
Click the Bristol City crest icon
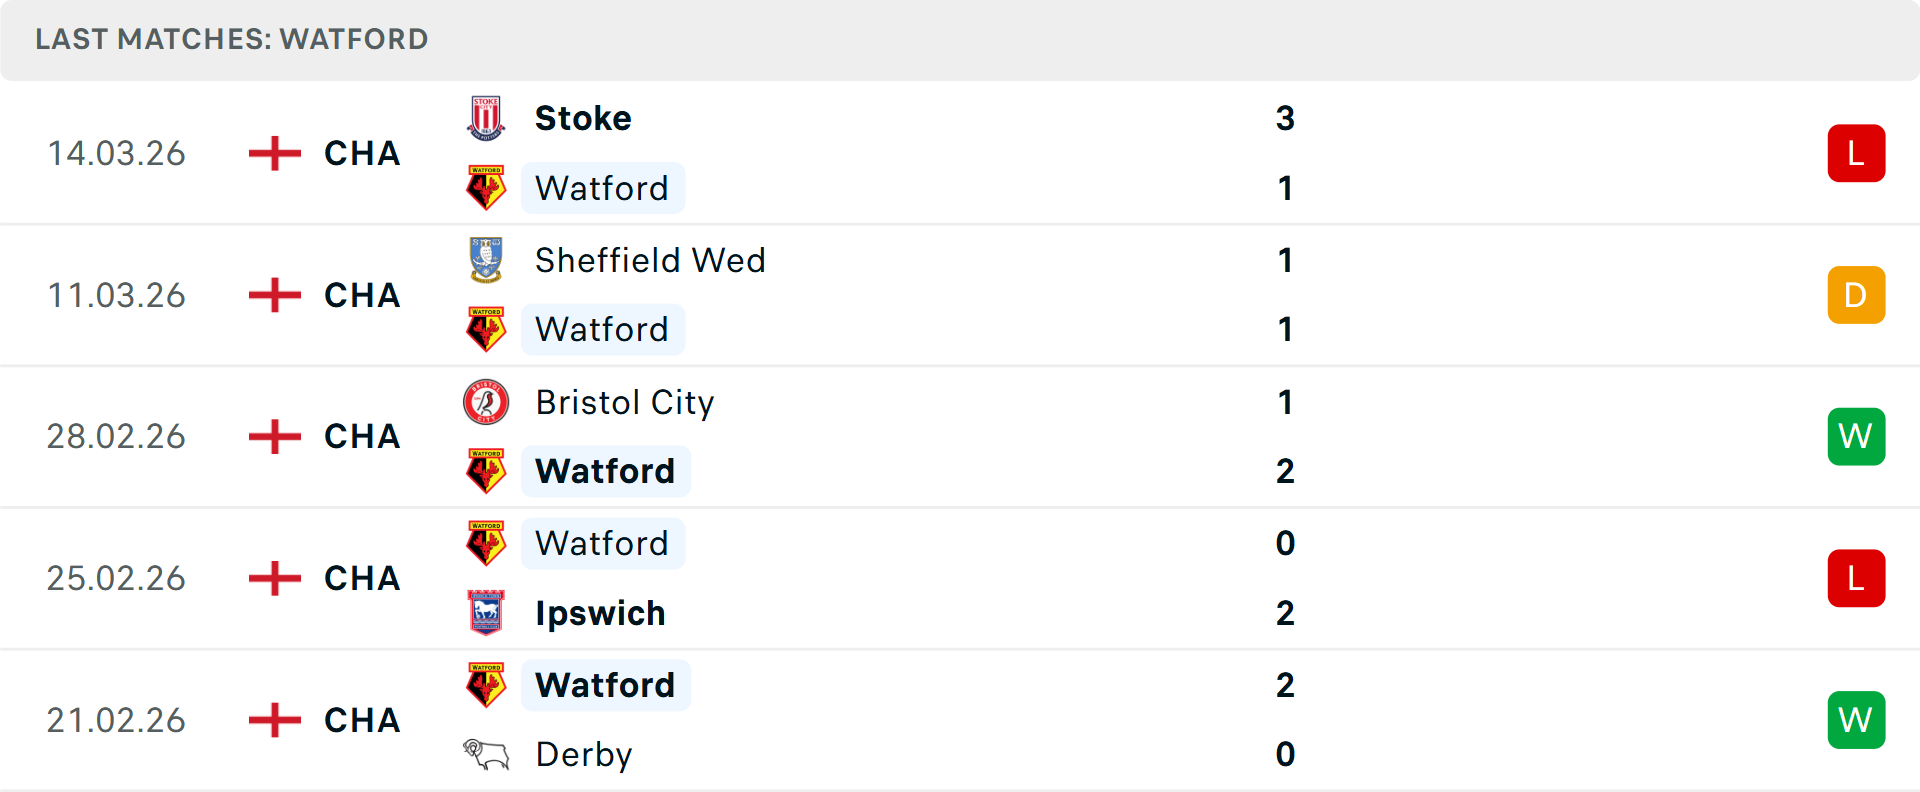[486, 401]
